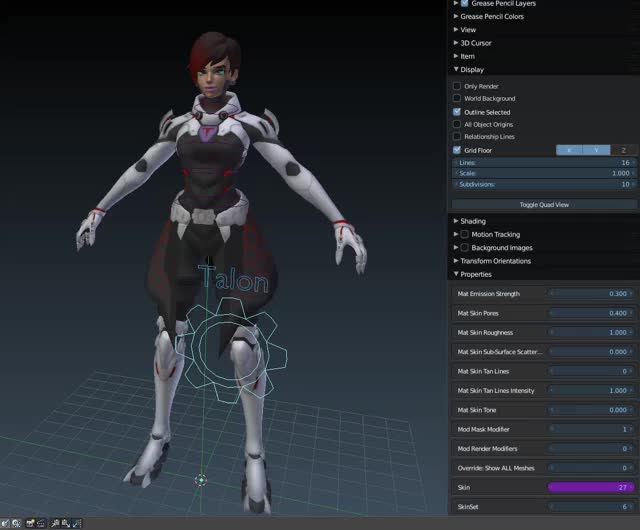
Task: Click the Mat Skin Sub-Surface Scatter slider
Action: 591,352
